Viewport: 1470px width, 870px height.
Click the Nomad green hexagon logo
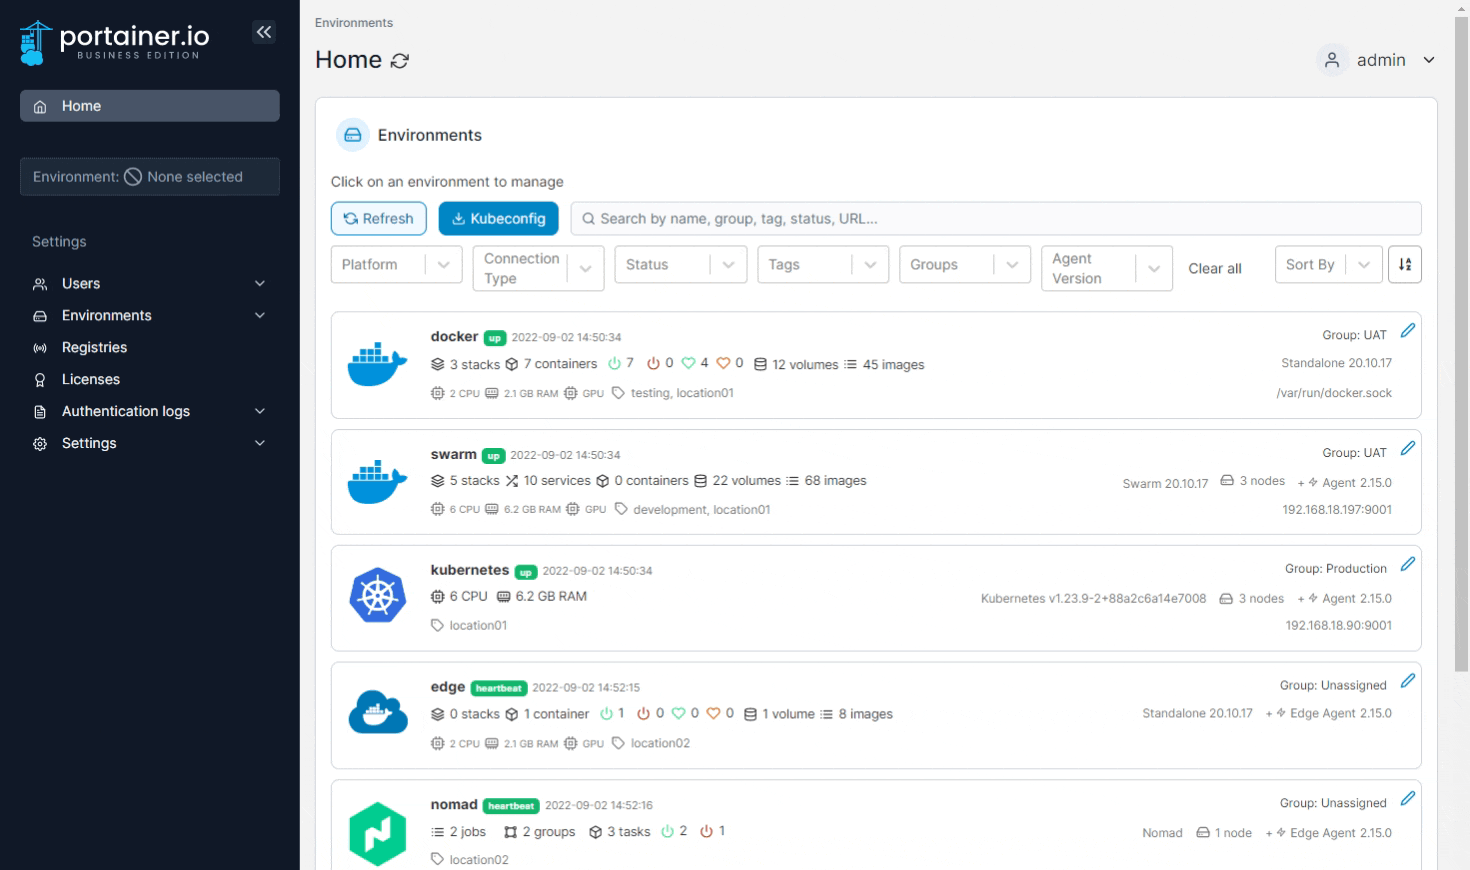(x=377, y=834)
